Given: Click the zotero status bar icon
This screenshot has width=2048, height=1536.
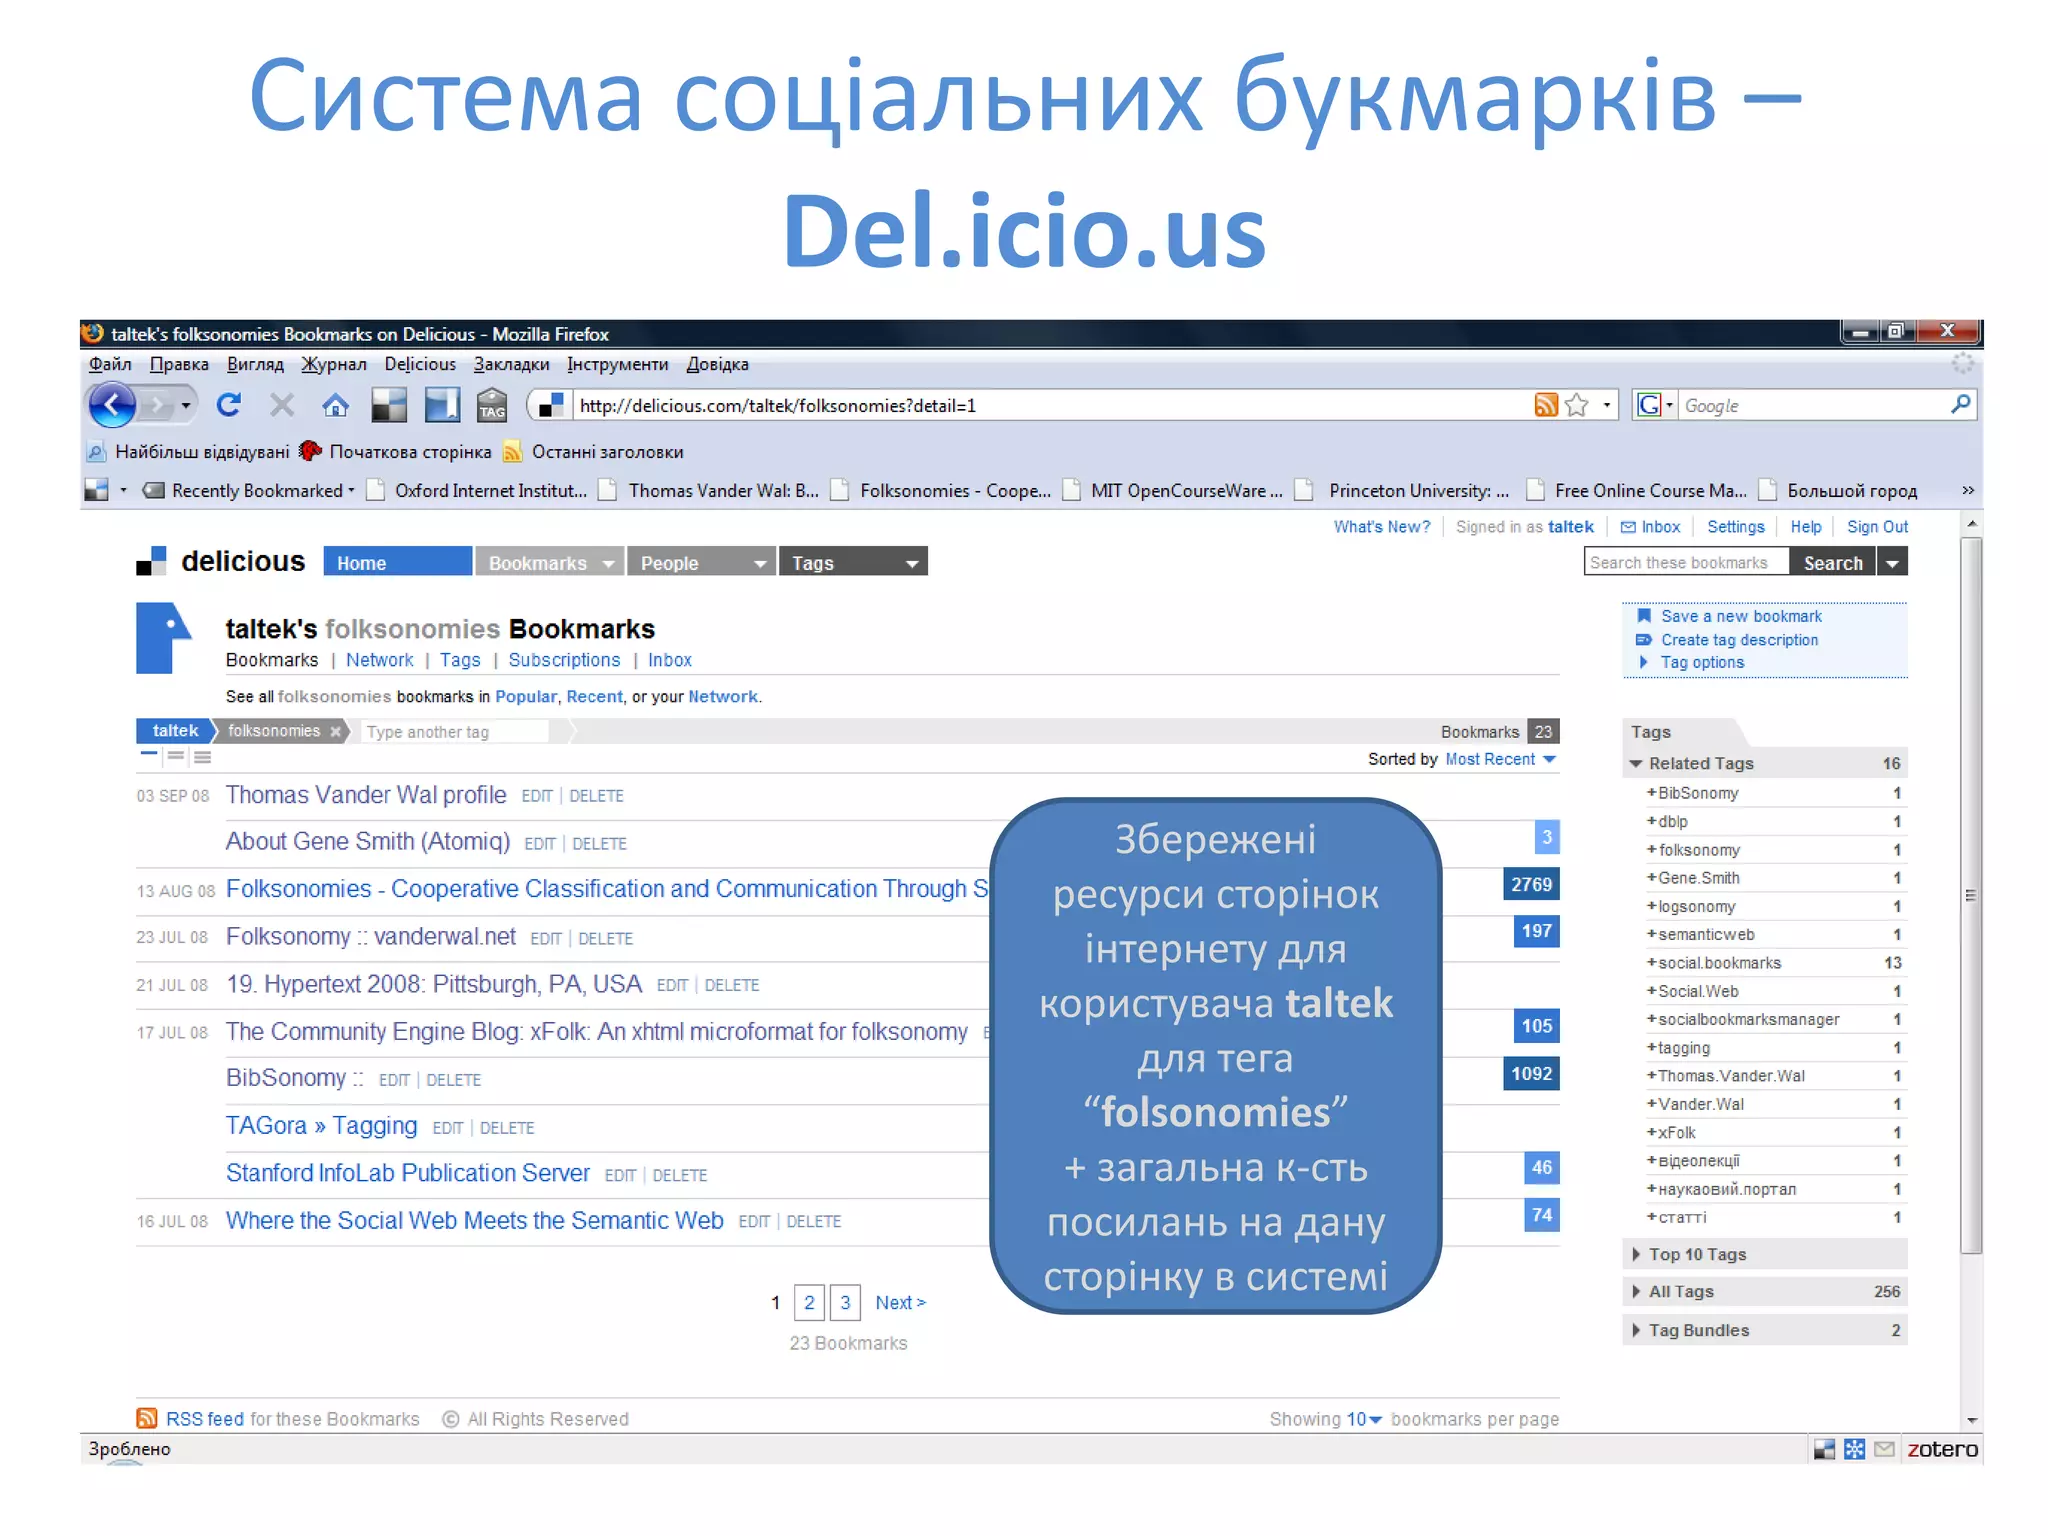Looking at the screenshot, I should [1942, 1449].
